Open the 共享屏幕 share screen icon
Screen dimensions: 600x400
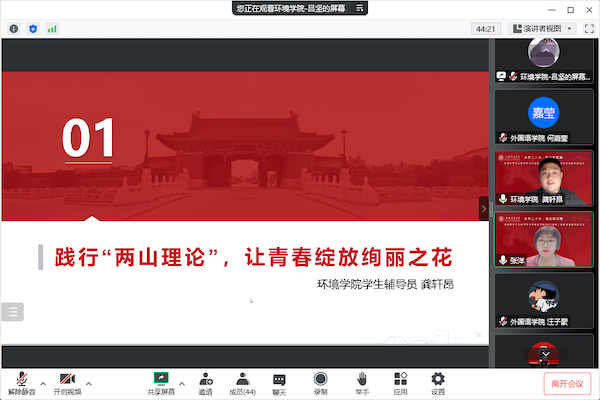point(159,383)
